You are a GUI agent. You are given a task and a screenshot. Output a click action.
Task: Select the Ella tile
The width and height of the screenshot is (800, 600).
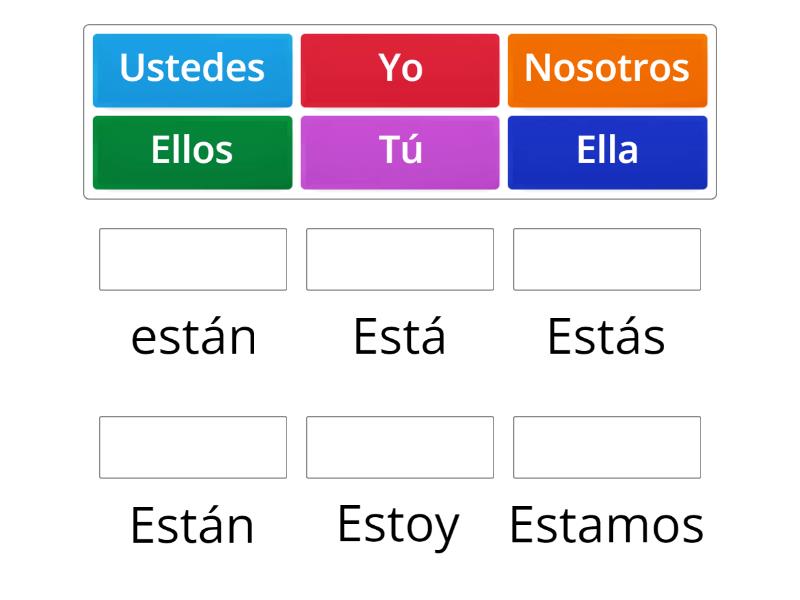pyautogui.click(x=608, y=151)
